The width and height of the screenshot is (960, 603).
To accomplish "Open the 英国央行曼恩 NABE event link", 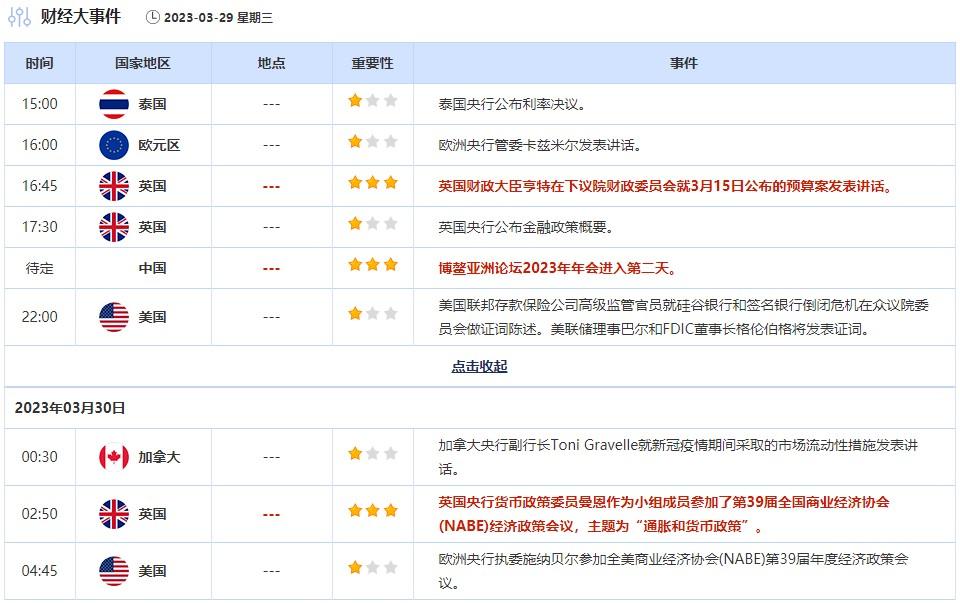I will pos(663,514).
